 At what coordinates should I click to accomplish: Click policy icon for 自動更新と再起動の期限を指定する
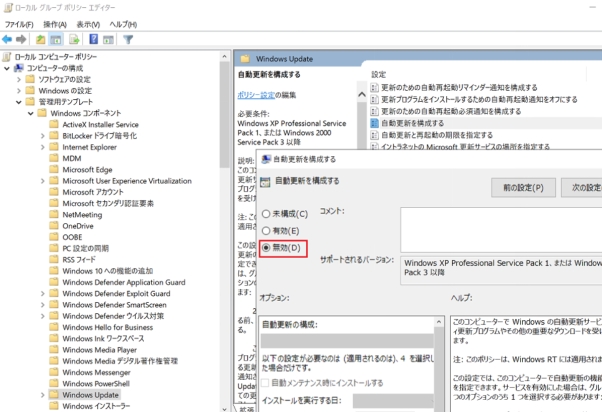[374, 135]
